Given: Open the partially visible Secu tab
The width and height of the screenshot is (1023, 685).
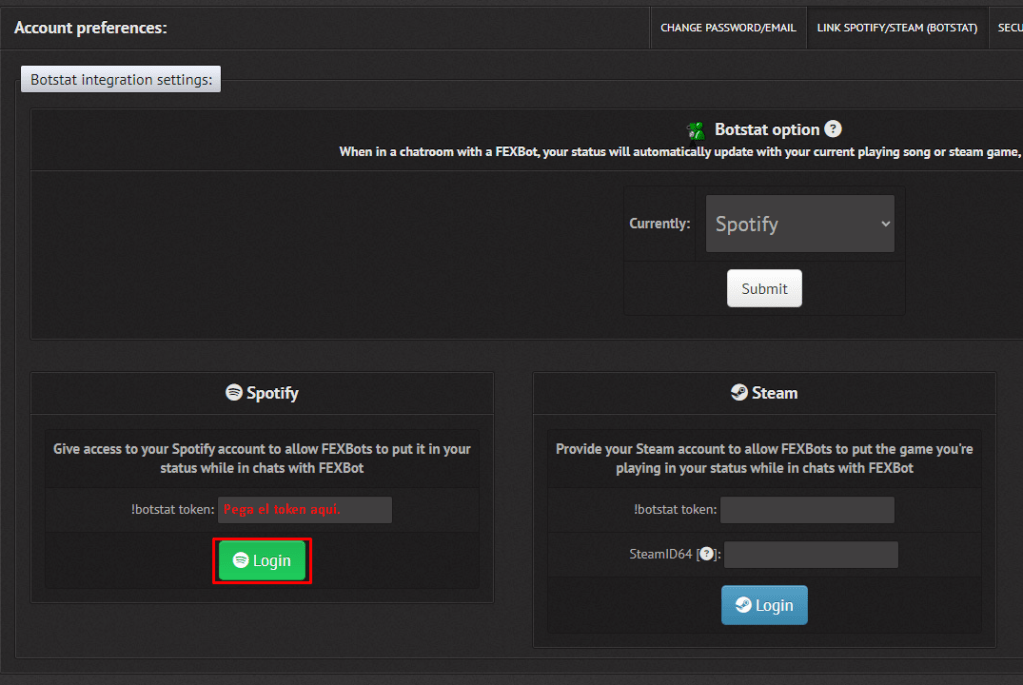Looking at the screenshot, I should tap(1008, 28).
